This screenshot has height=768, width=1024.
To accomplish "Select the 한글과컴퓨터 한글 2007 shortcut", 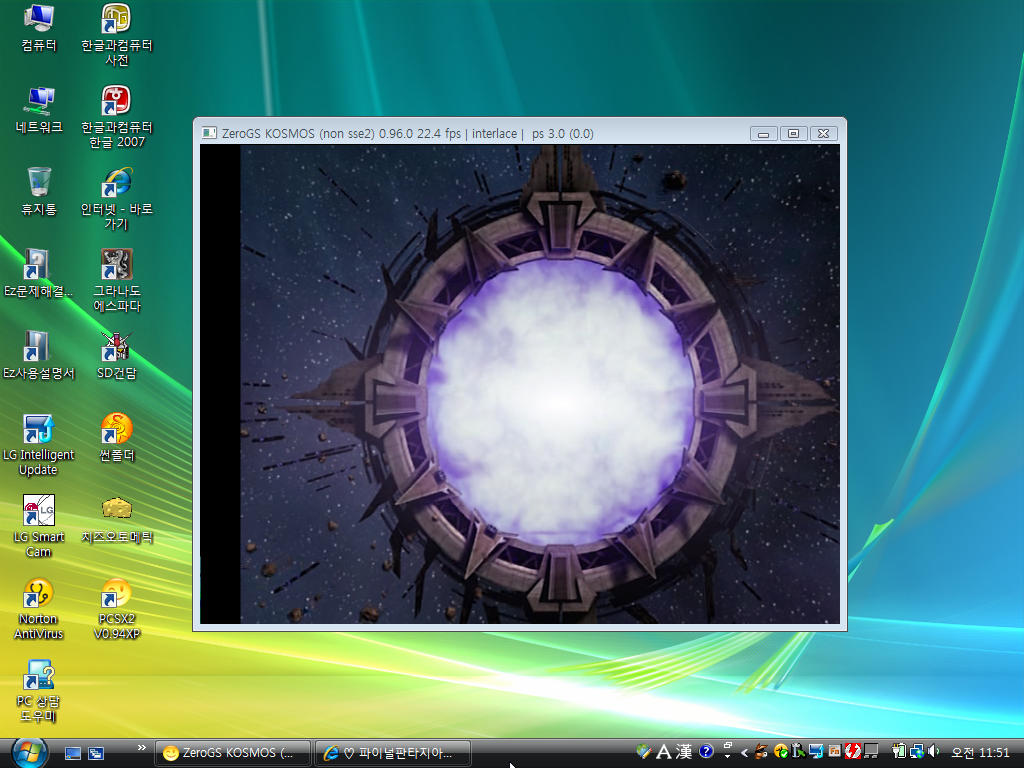I will click(x=116, y=118).
